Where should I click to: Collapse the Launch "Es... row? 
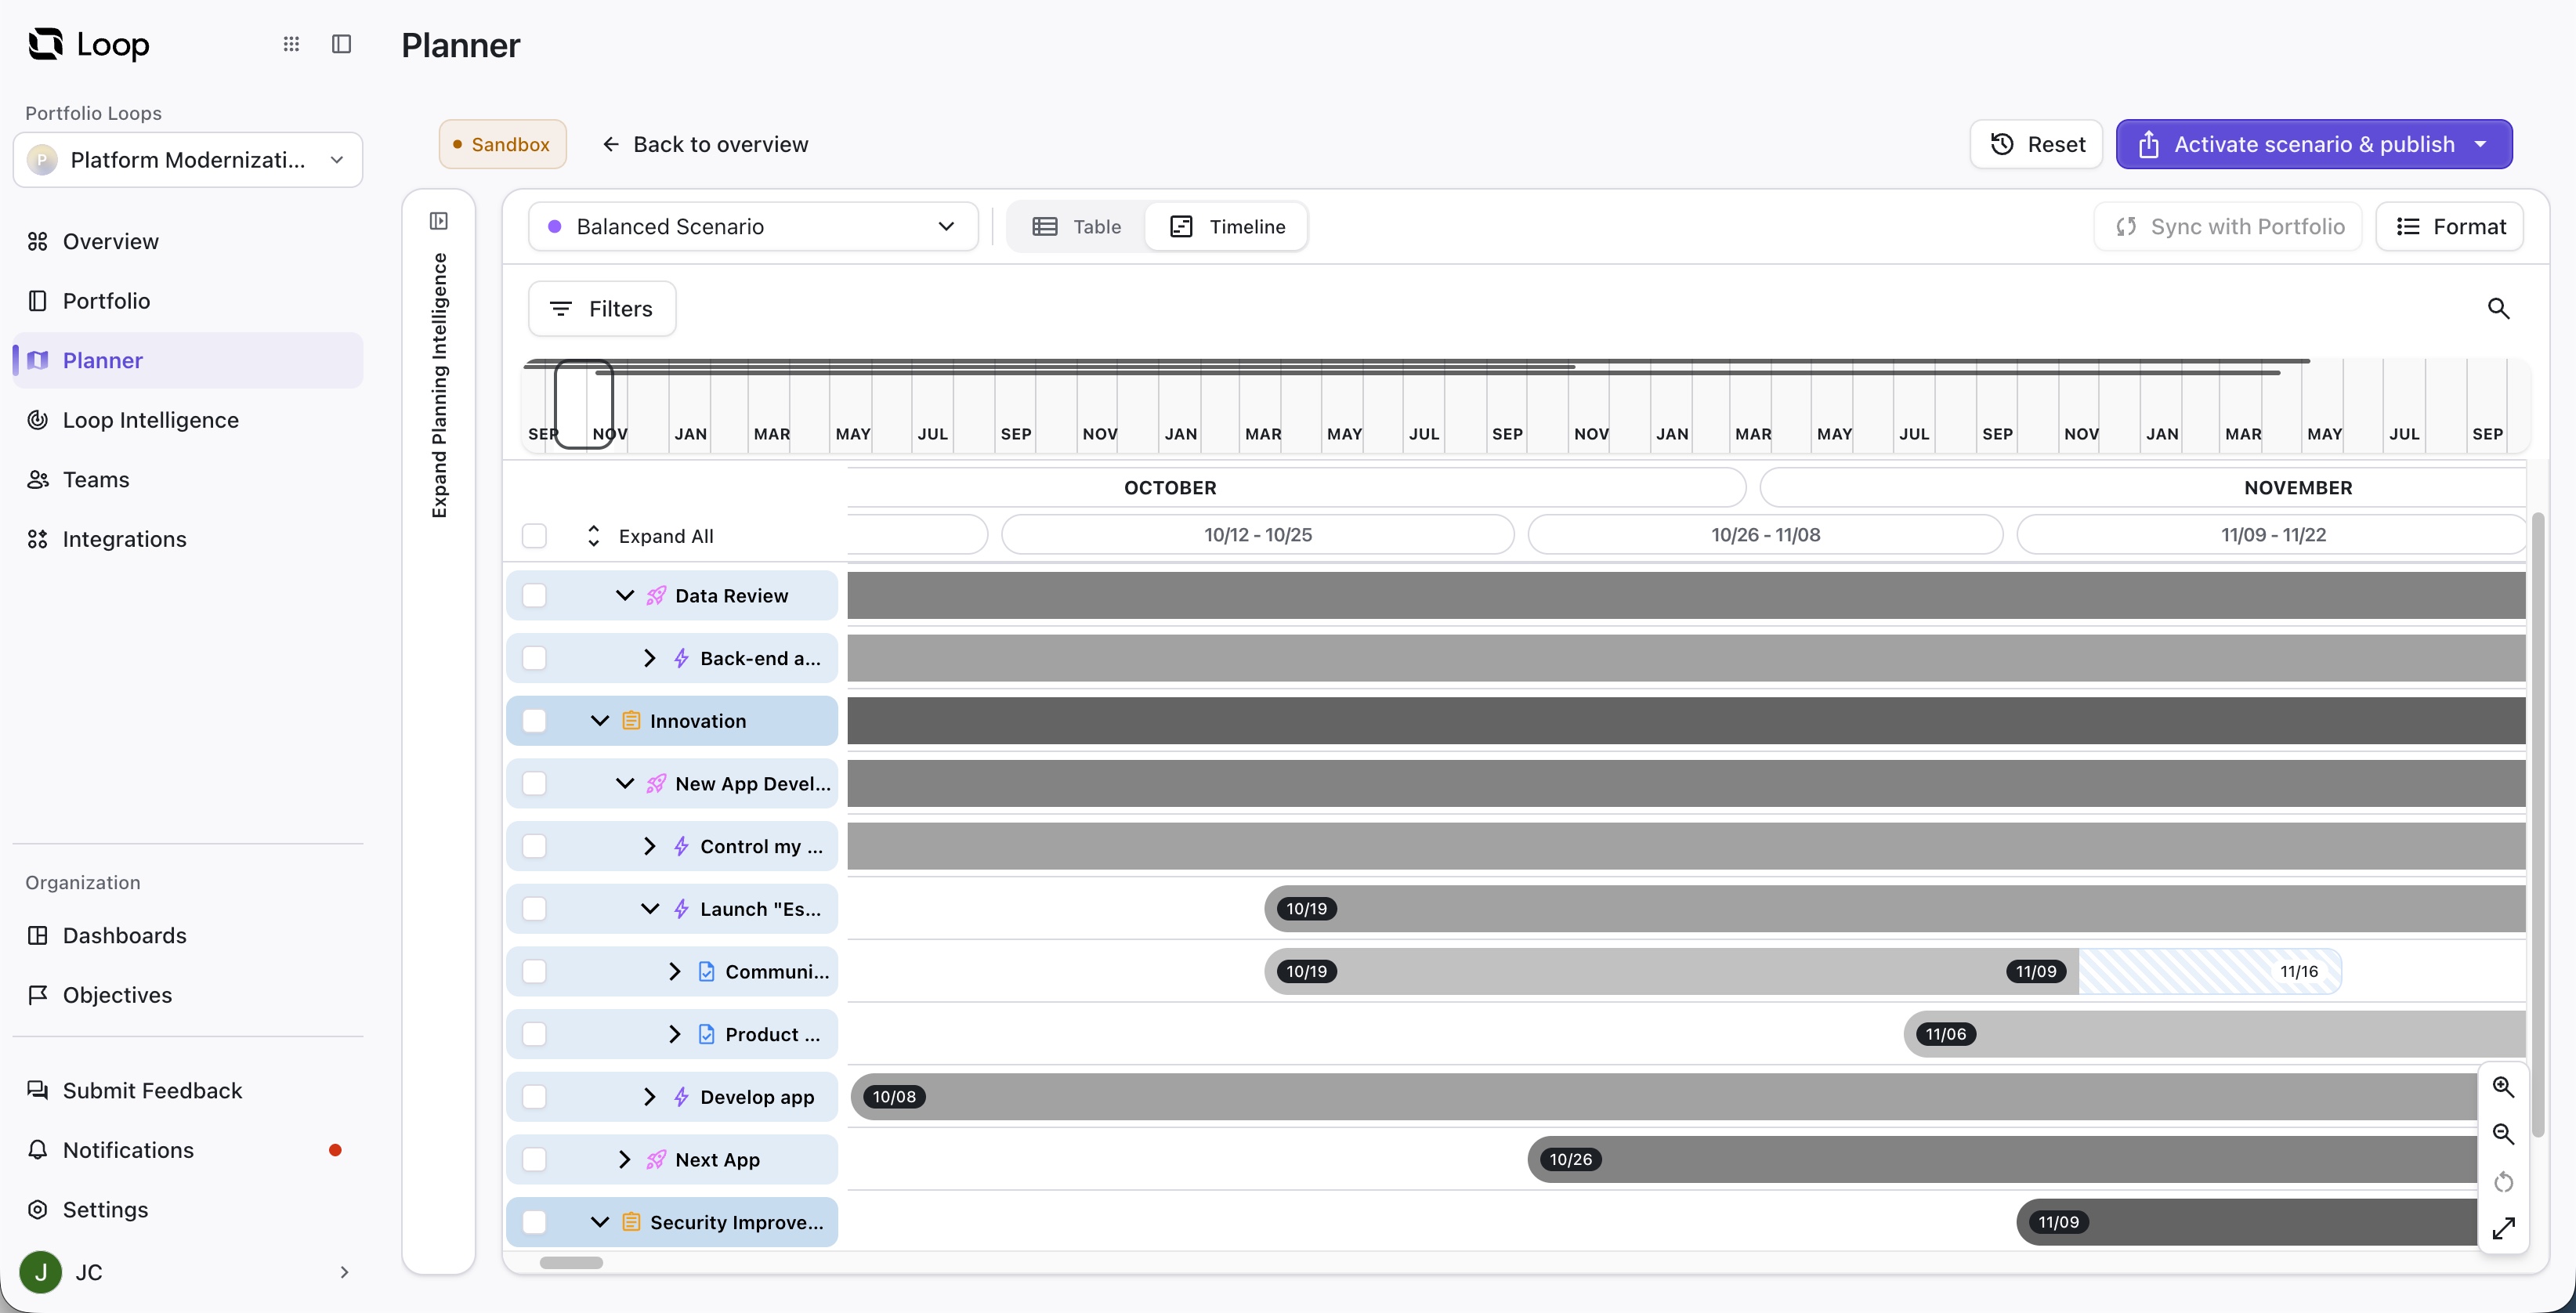pyautogui.click(x=650, y=909)
